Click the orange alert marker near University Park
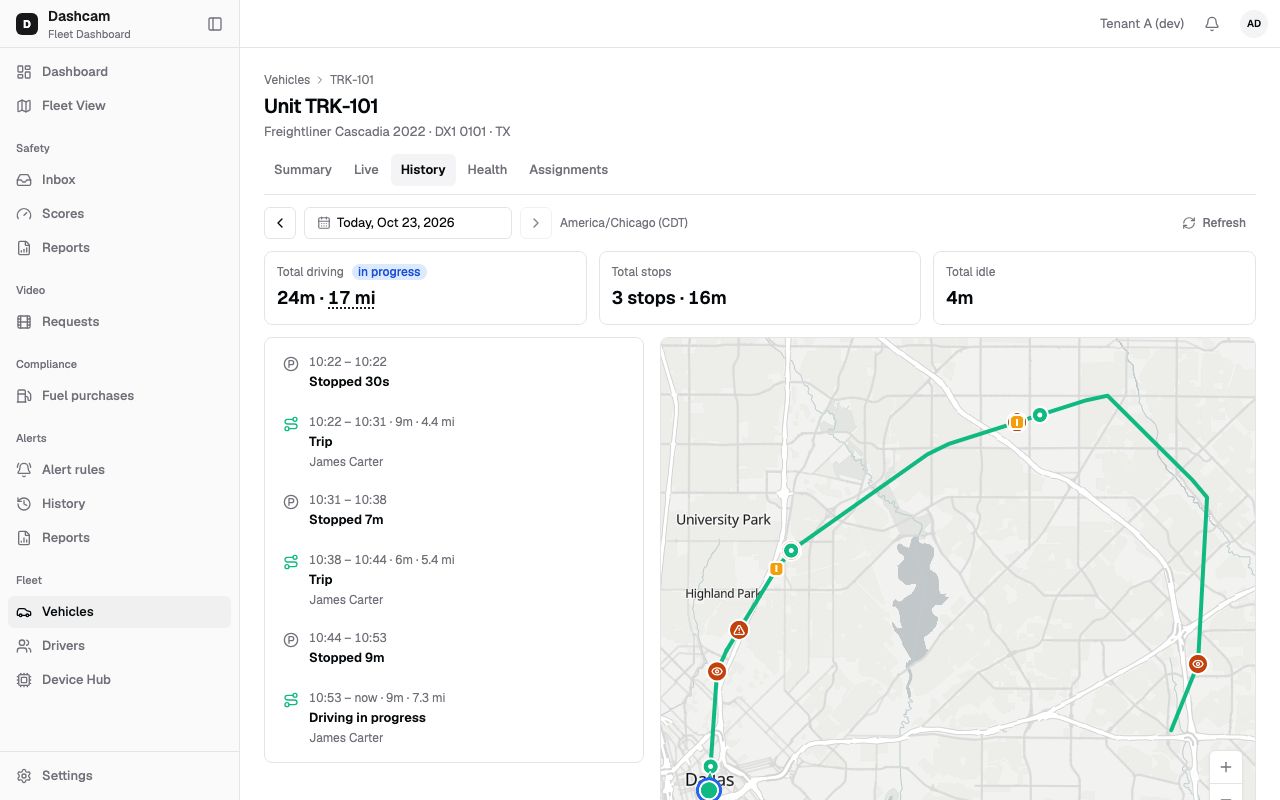The width and height of the screenshot is (1280, 800). tap(776, 569)
